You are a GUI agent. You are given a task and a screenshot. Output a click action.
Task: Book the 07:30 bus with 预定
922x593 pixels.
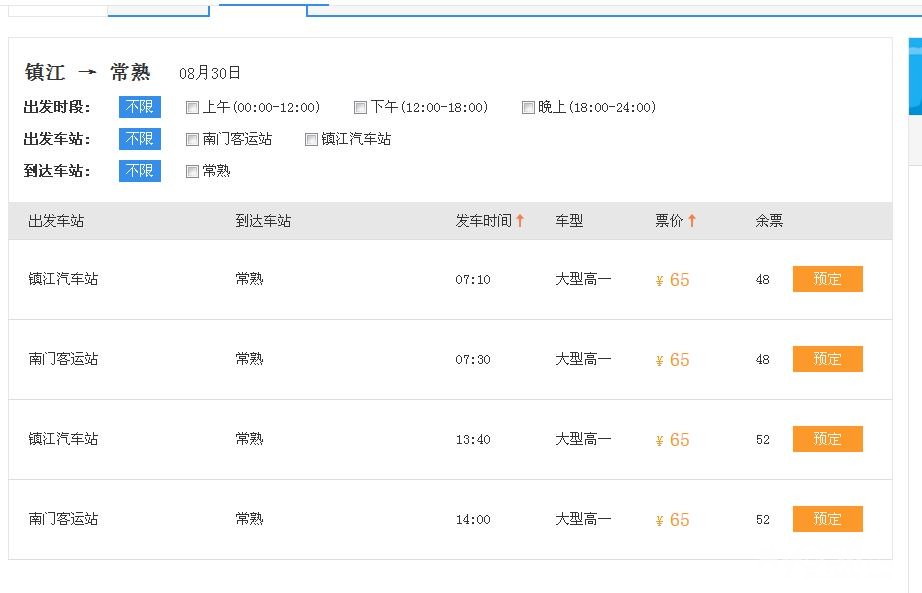click(827, 359)
